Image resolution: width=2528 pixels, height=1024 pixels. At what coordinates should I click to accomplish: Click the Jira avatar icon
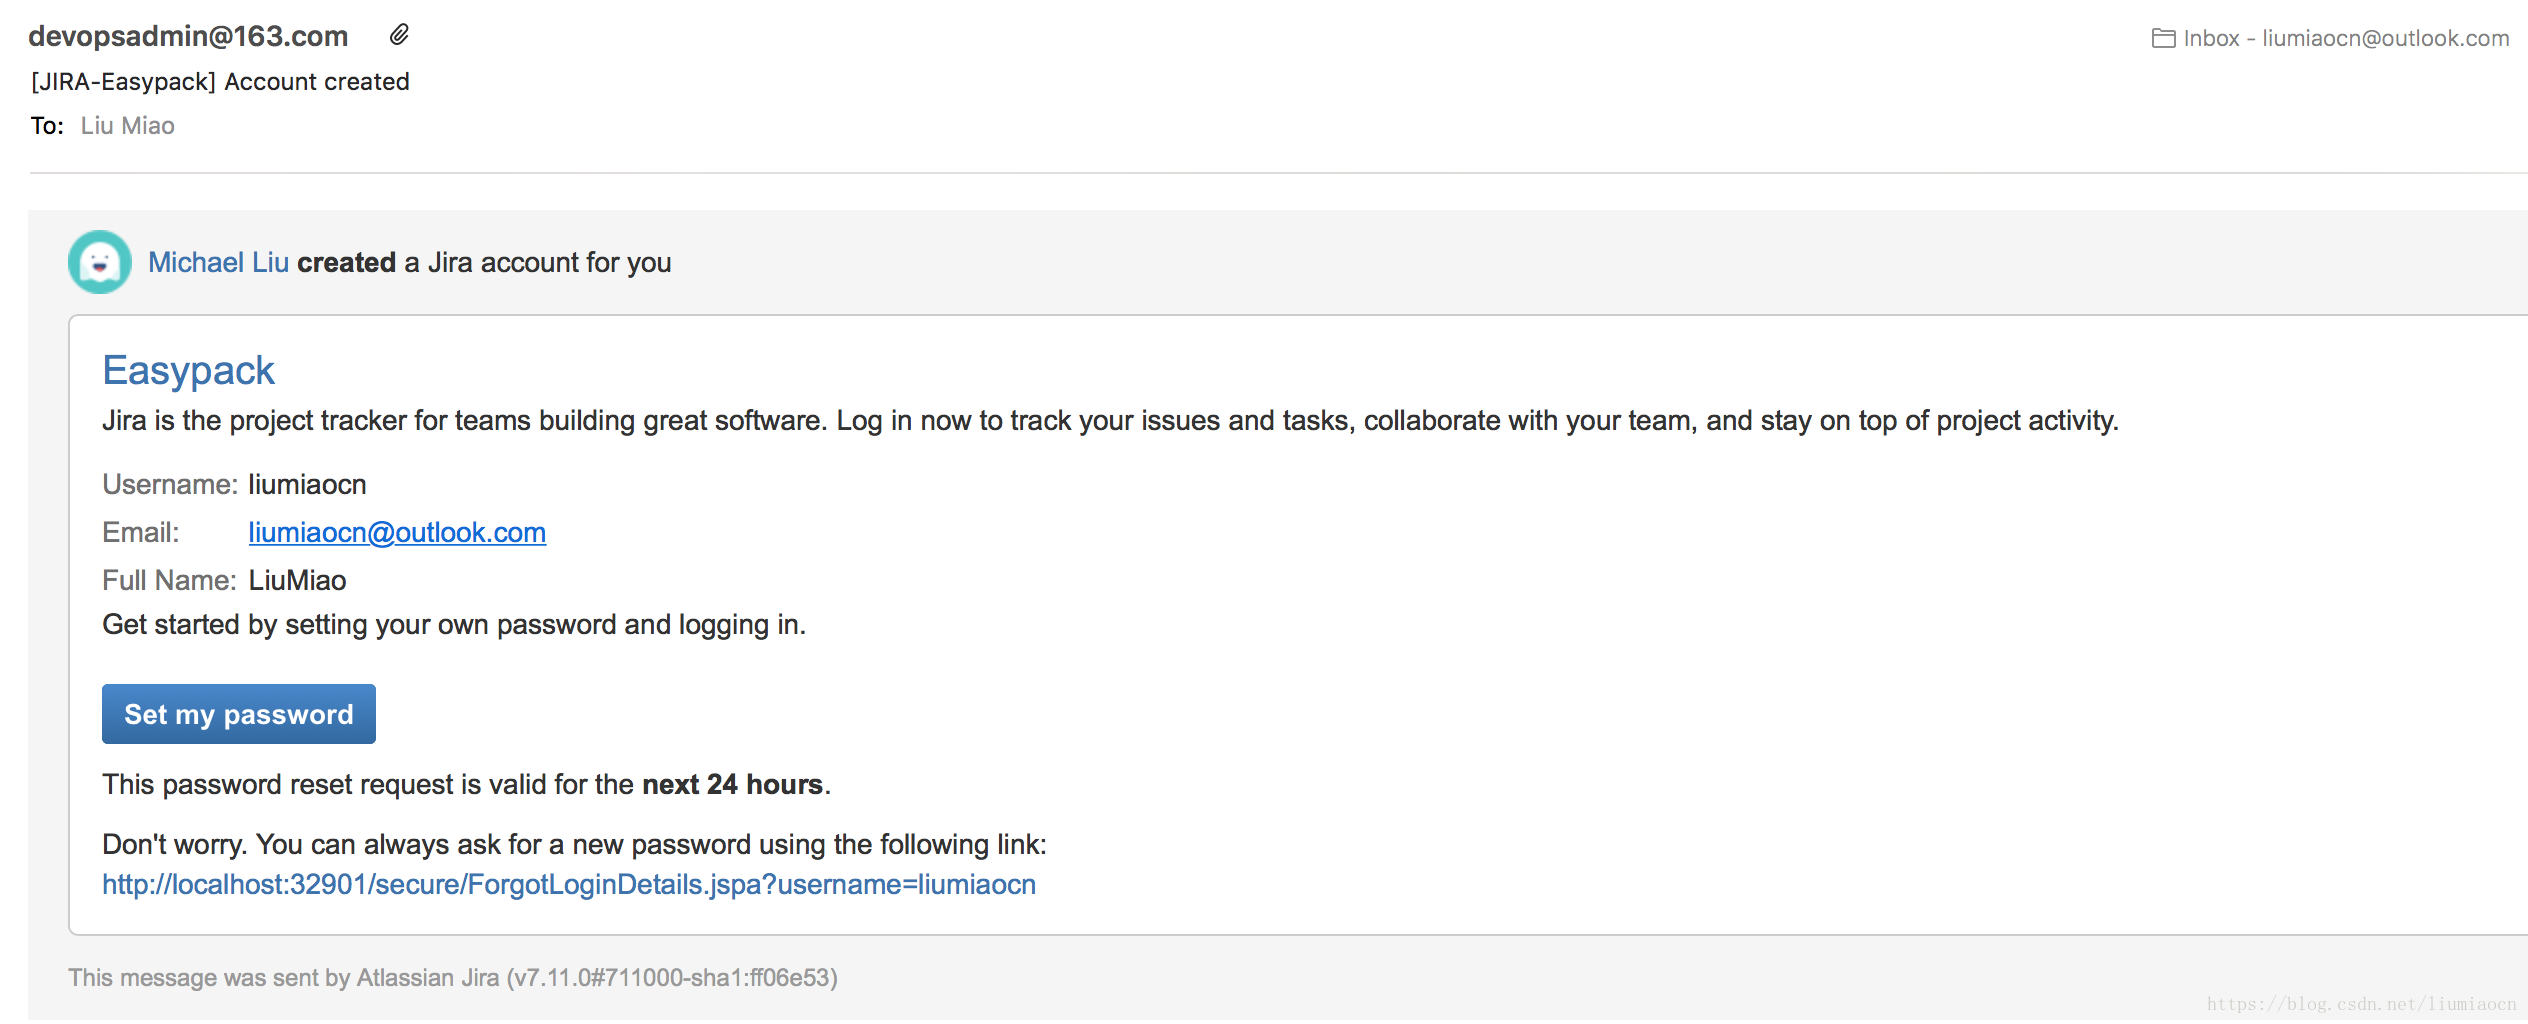click(x=100, y=262)
